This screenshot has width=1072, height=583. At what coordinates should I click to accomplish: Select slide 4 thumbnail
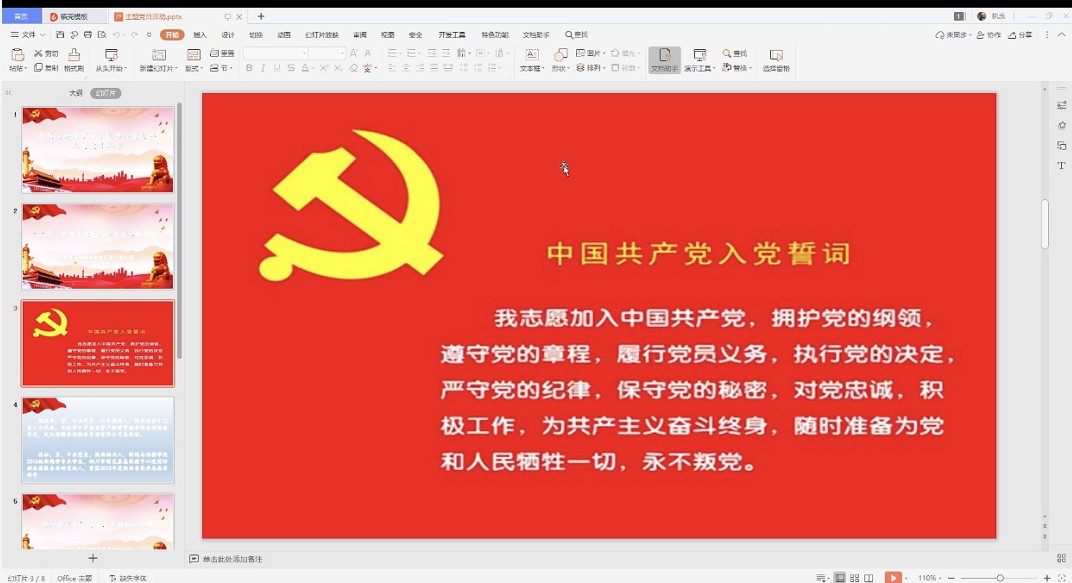tap(98, 440)
